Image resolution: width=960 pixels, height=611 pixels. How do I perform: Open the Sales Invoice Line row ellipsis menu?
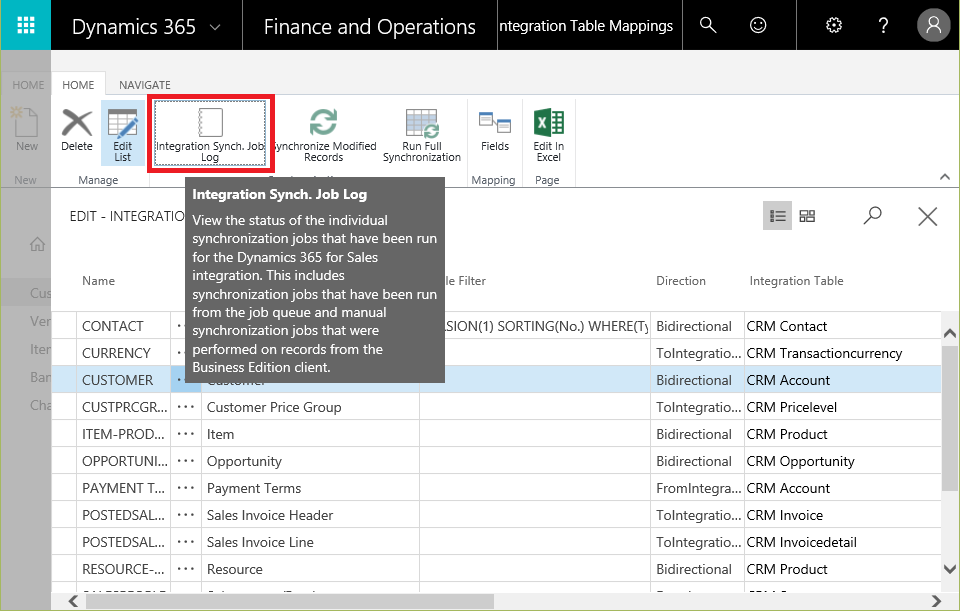tap(186, 542)
